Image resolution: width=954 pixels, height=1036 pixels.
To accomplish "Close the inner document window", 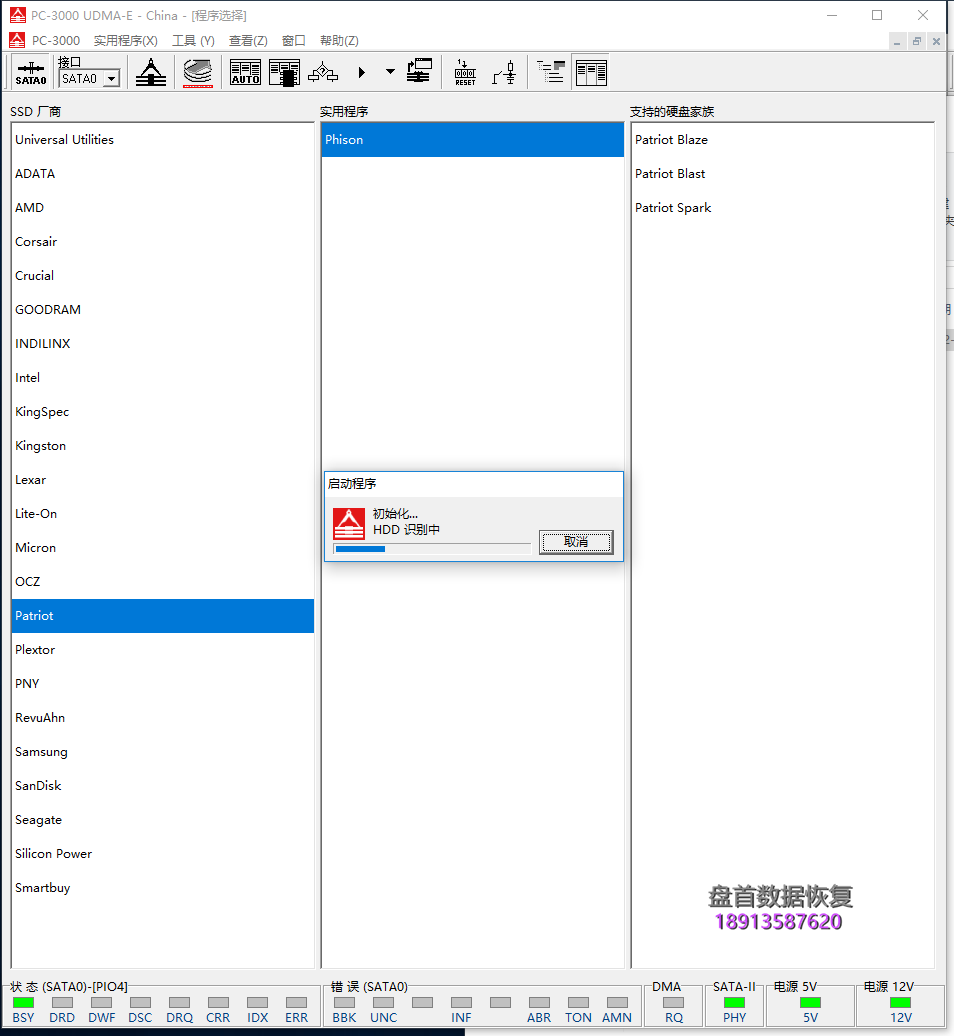I will (x=936, y=42).
